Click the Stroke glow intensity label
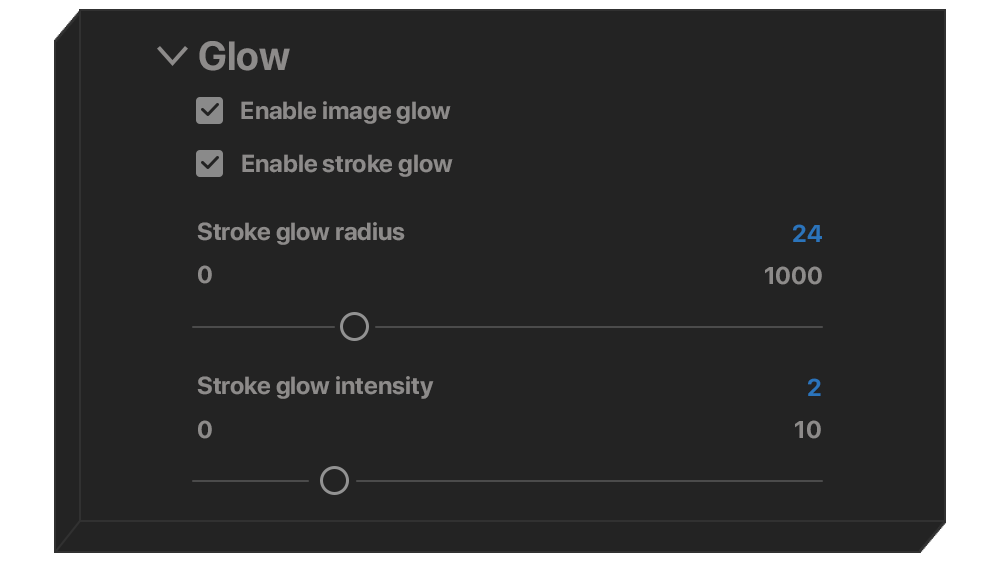Viewport: 1000px width, 562px height. tap(315, 386)
